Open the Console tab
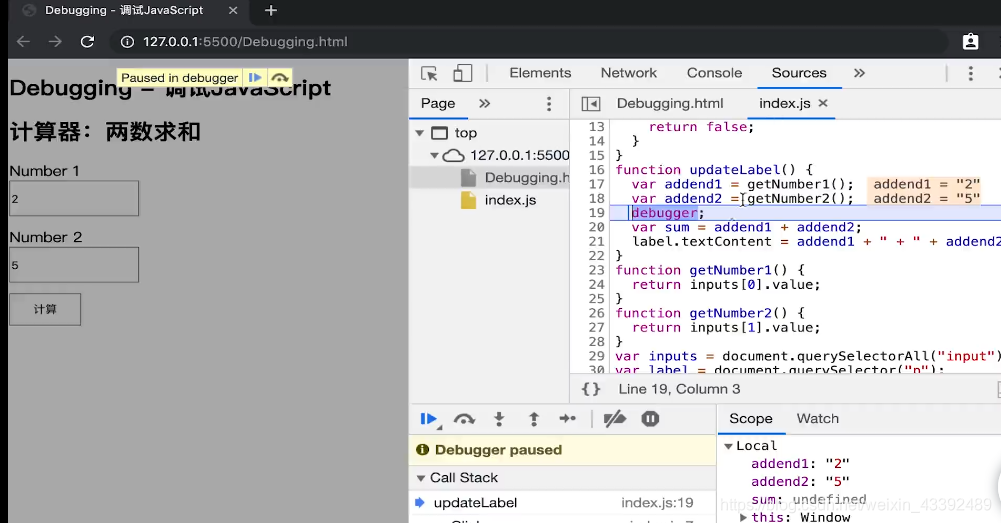The image size is (1001, 523). (x=714, y=73)
